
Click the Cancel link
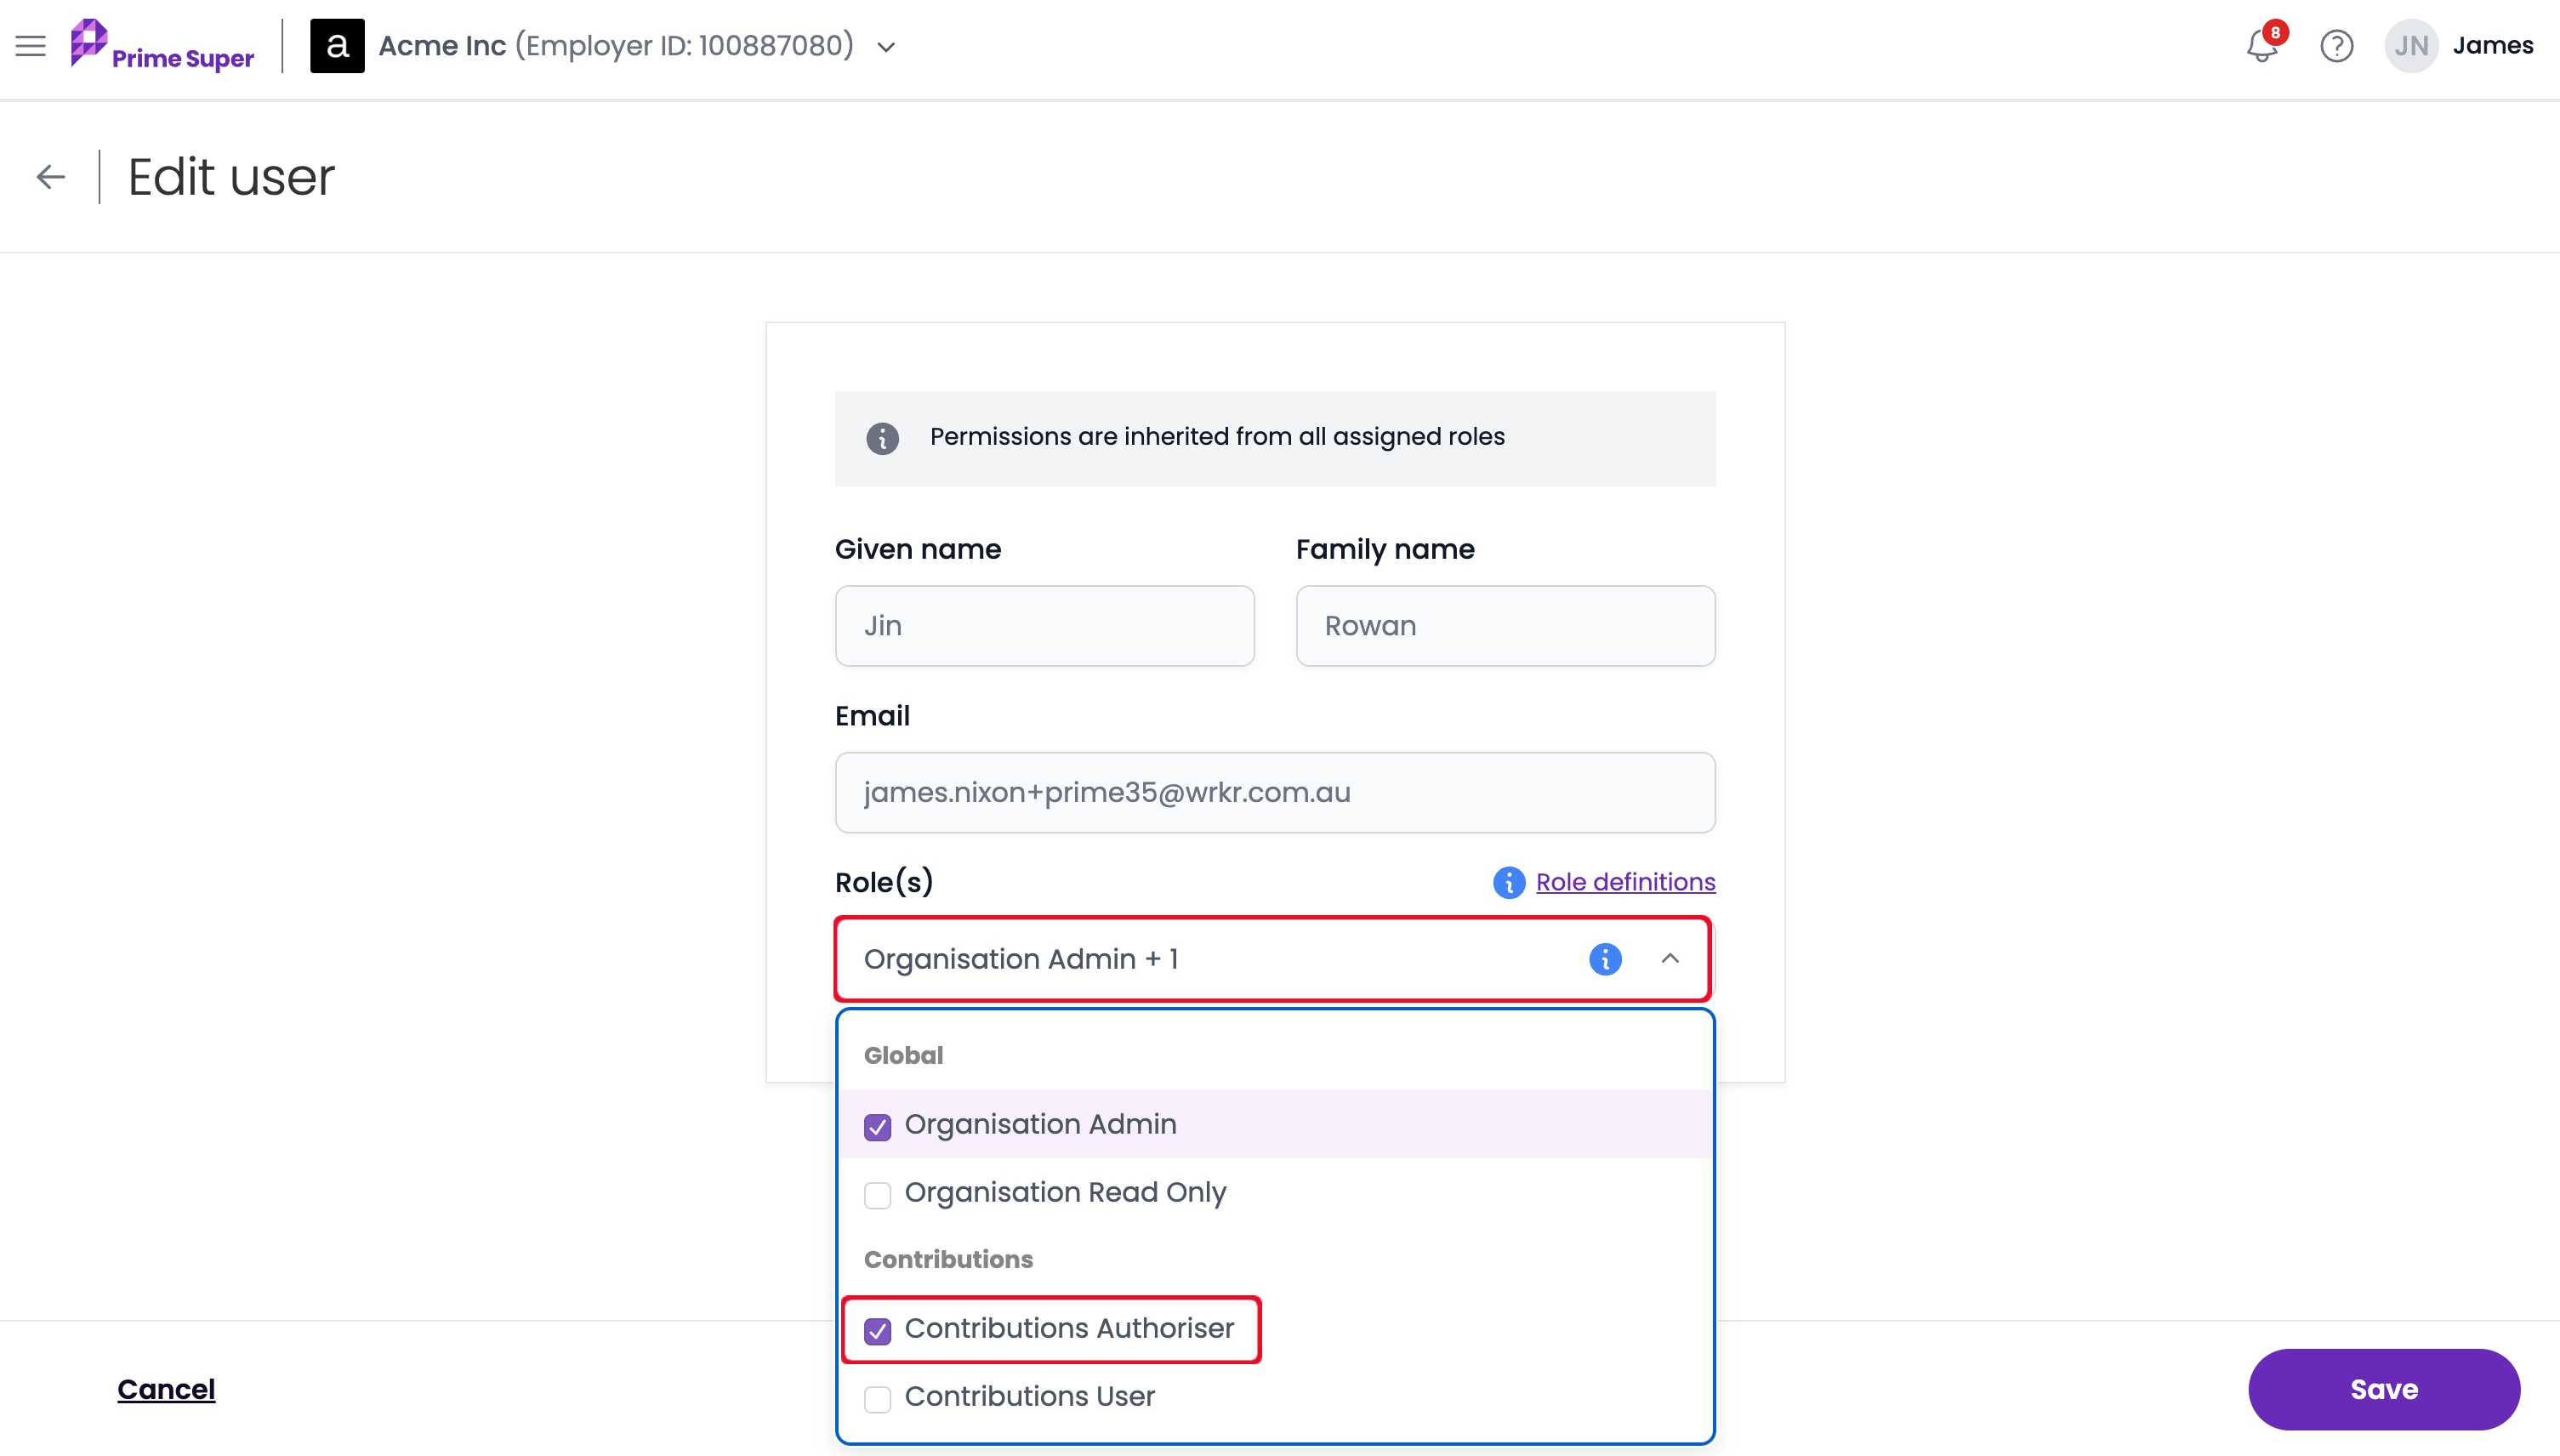(166, 1389)
